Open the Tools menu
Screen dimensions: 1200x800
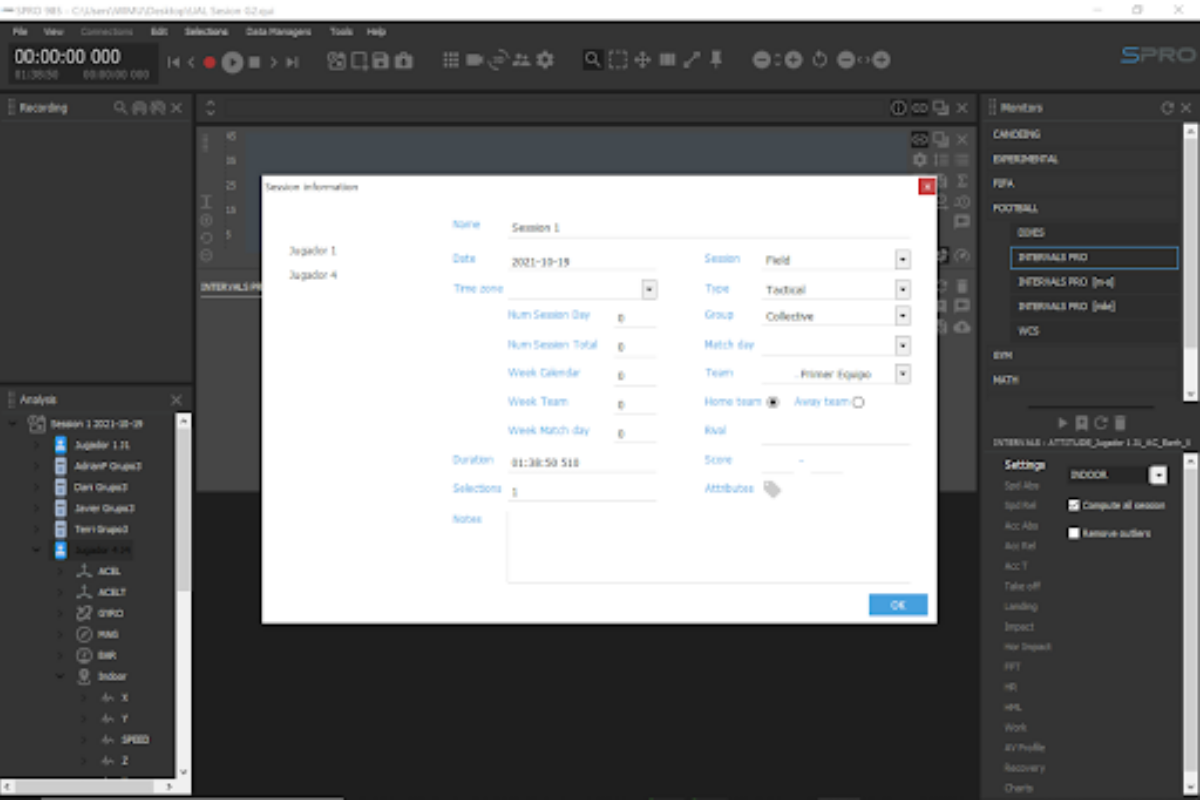pos(341,31)
